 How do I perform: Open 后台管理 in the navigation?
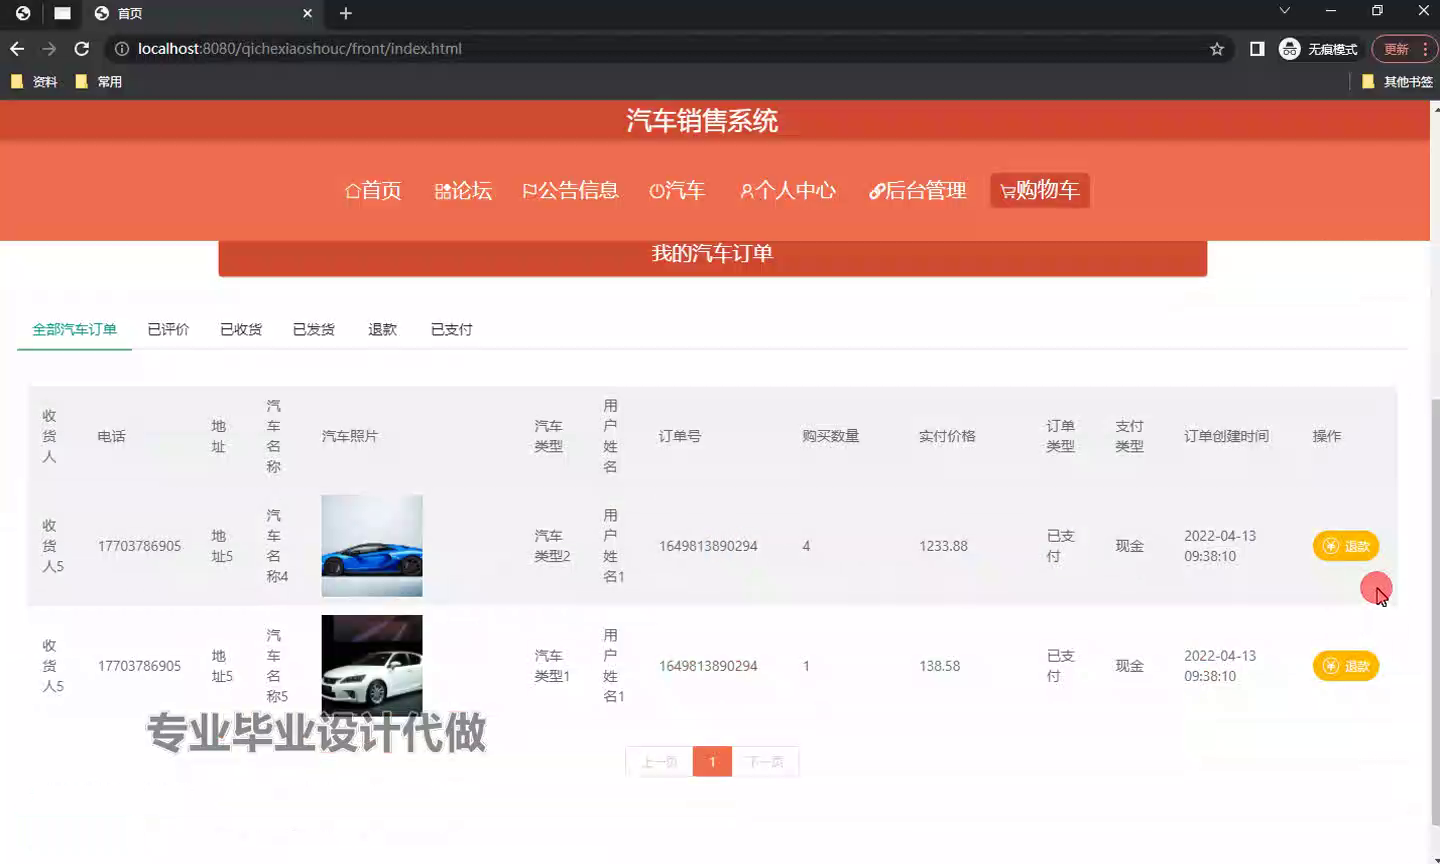point(917,190)
